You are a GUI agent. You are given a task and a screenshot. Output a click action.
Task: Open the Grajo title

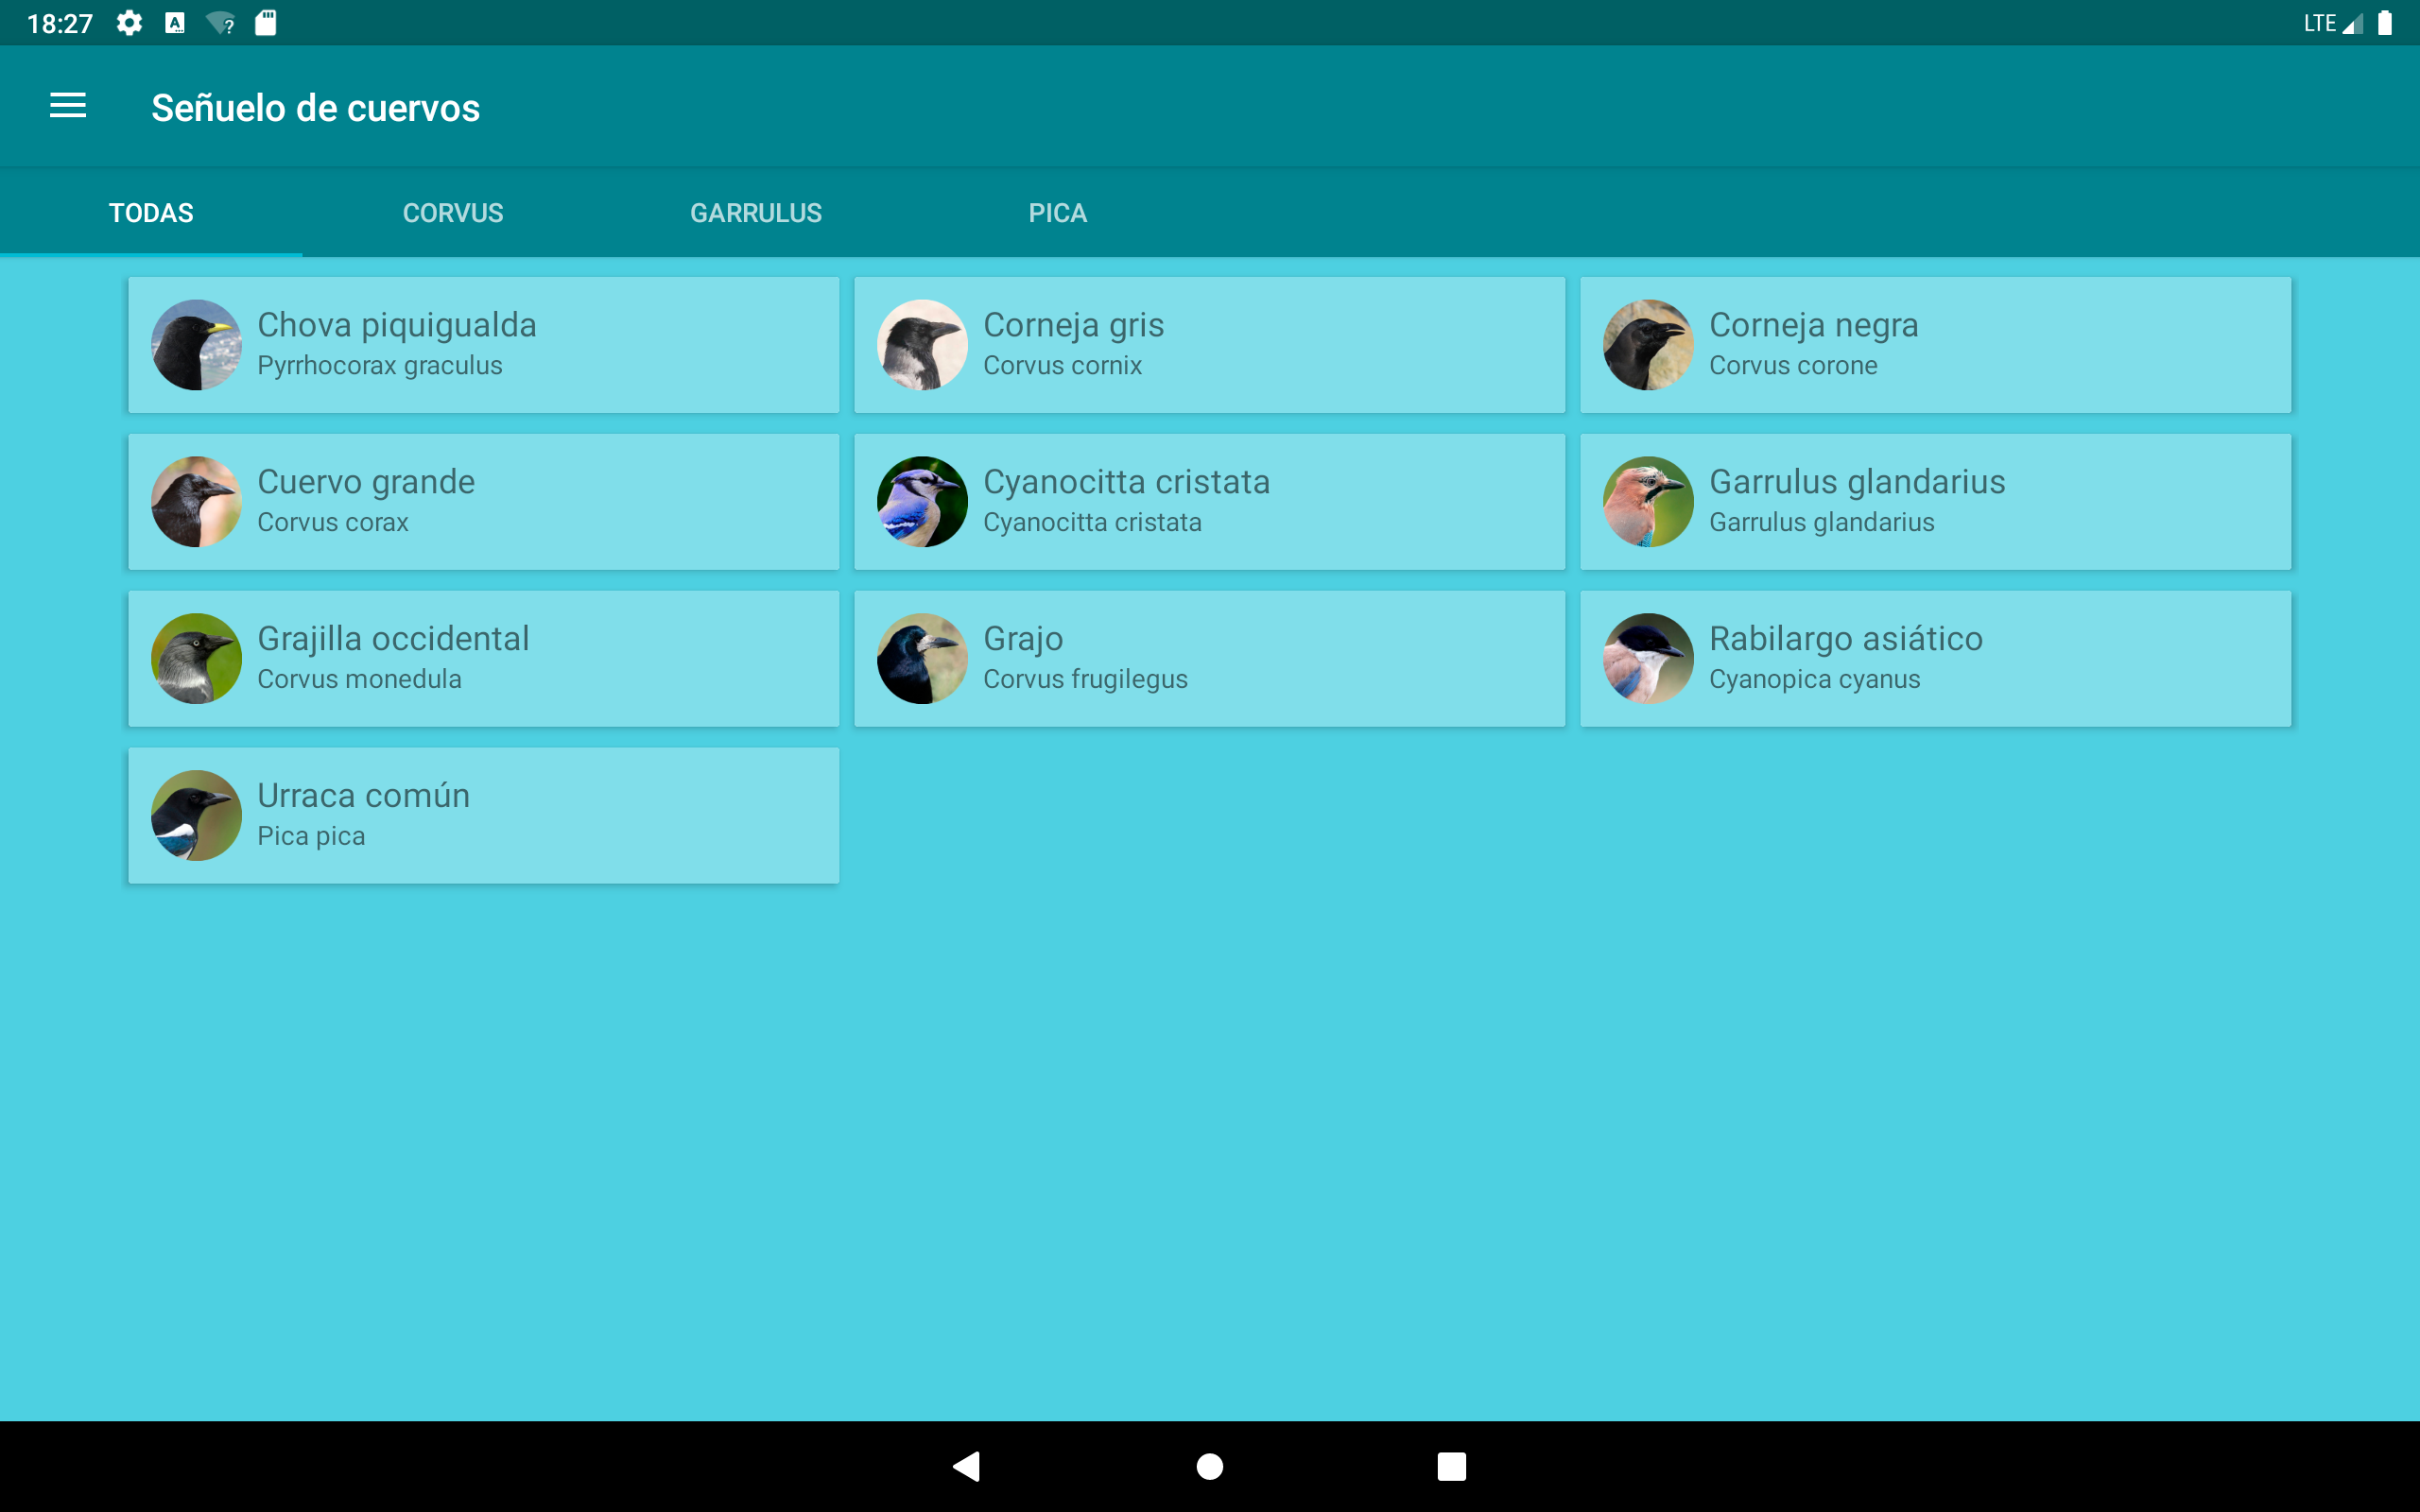[1023, 639]
